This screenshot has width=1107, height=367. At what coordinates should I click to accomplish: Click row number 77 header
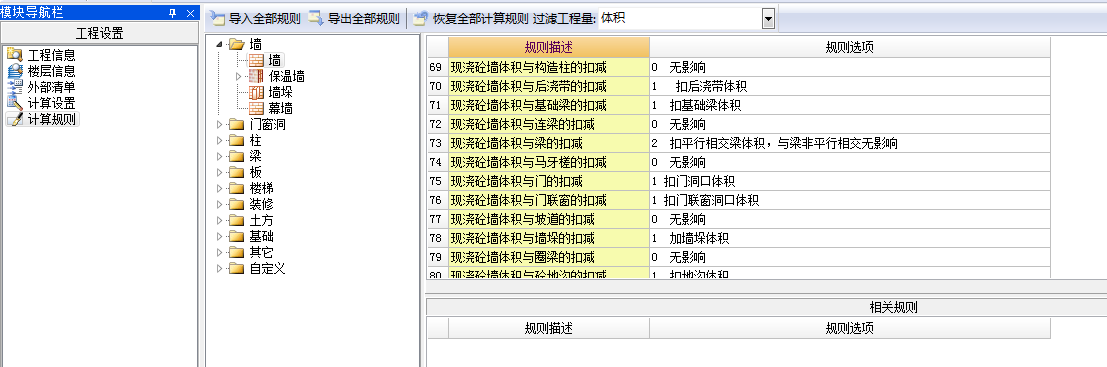(x=437, y=219)
